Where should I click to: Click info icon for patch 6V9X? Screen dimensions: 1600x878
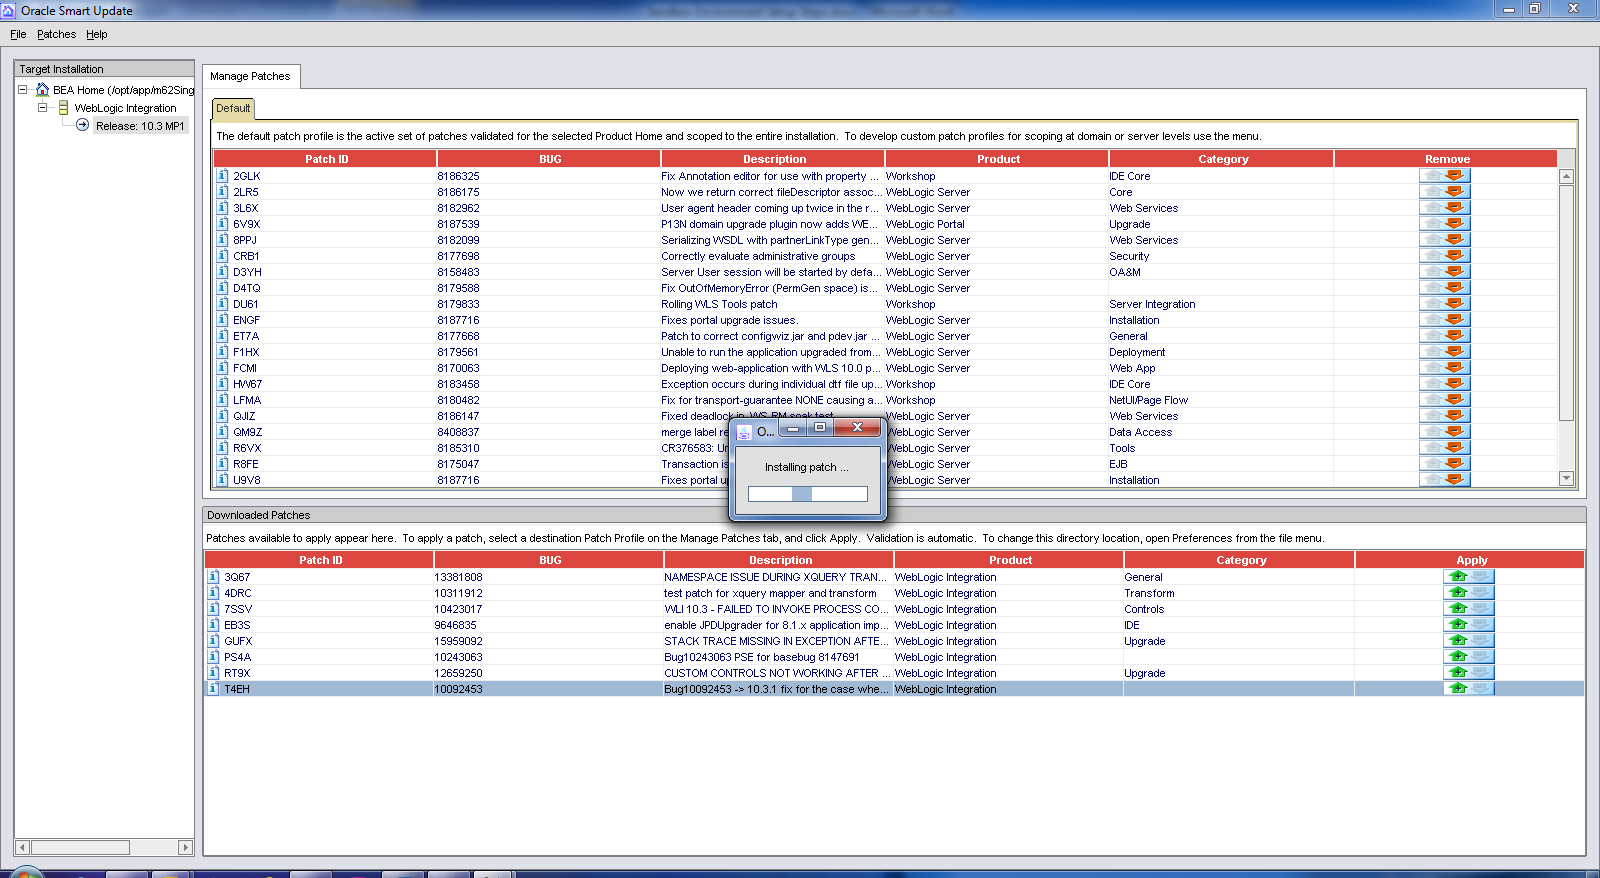tap(223, 224)
